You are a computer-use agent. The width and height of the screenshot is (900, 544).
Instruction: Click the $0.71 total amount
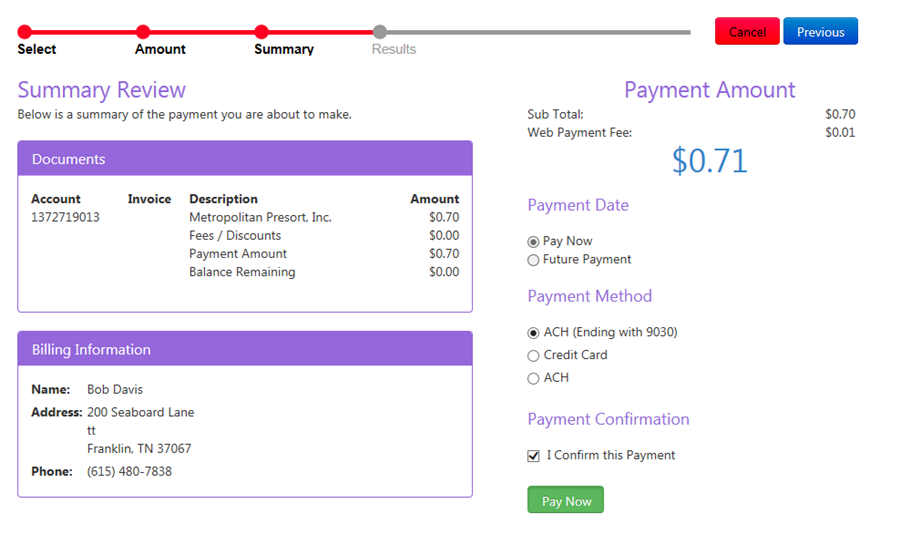click(x=709, y=161)
